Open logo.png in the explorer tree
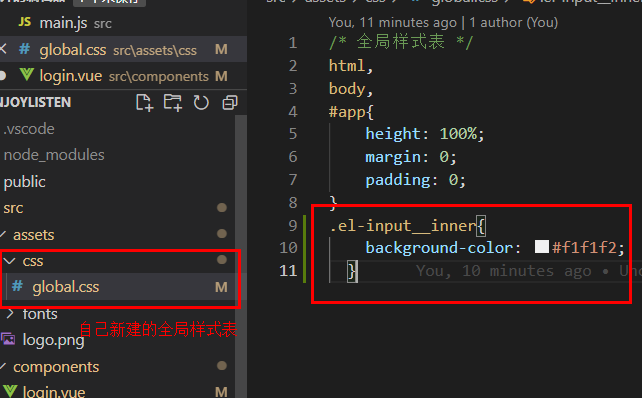This screenshot has height=398, width=642. coord(53,340)
